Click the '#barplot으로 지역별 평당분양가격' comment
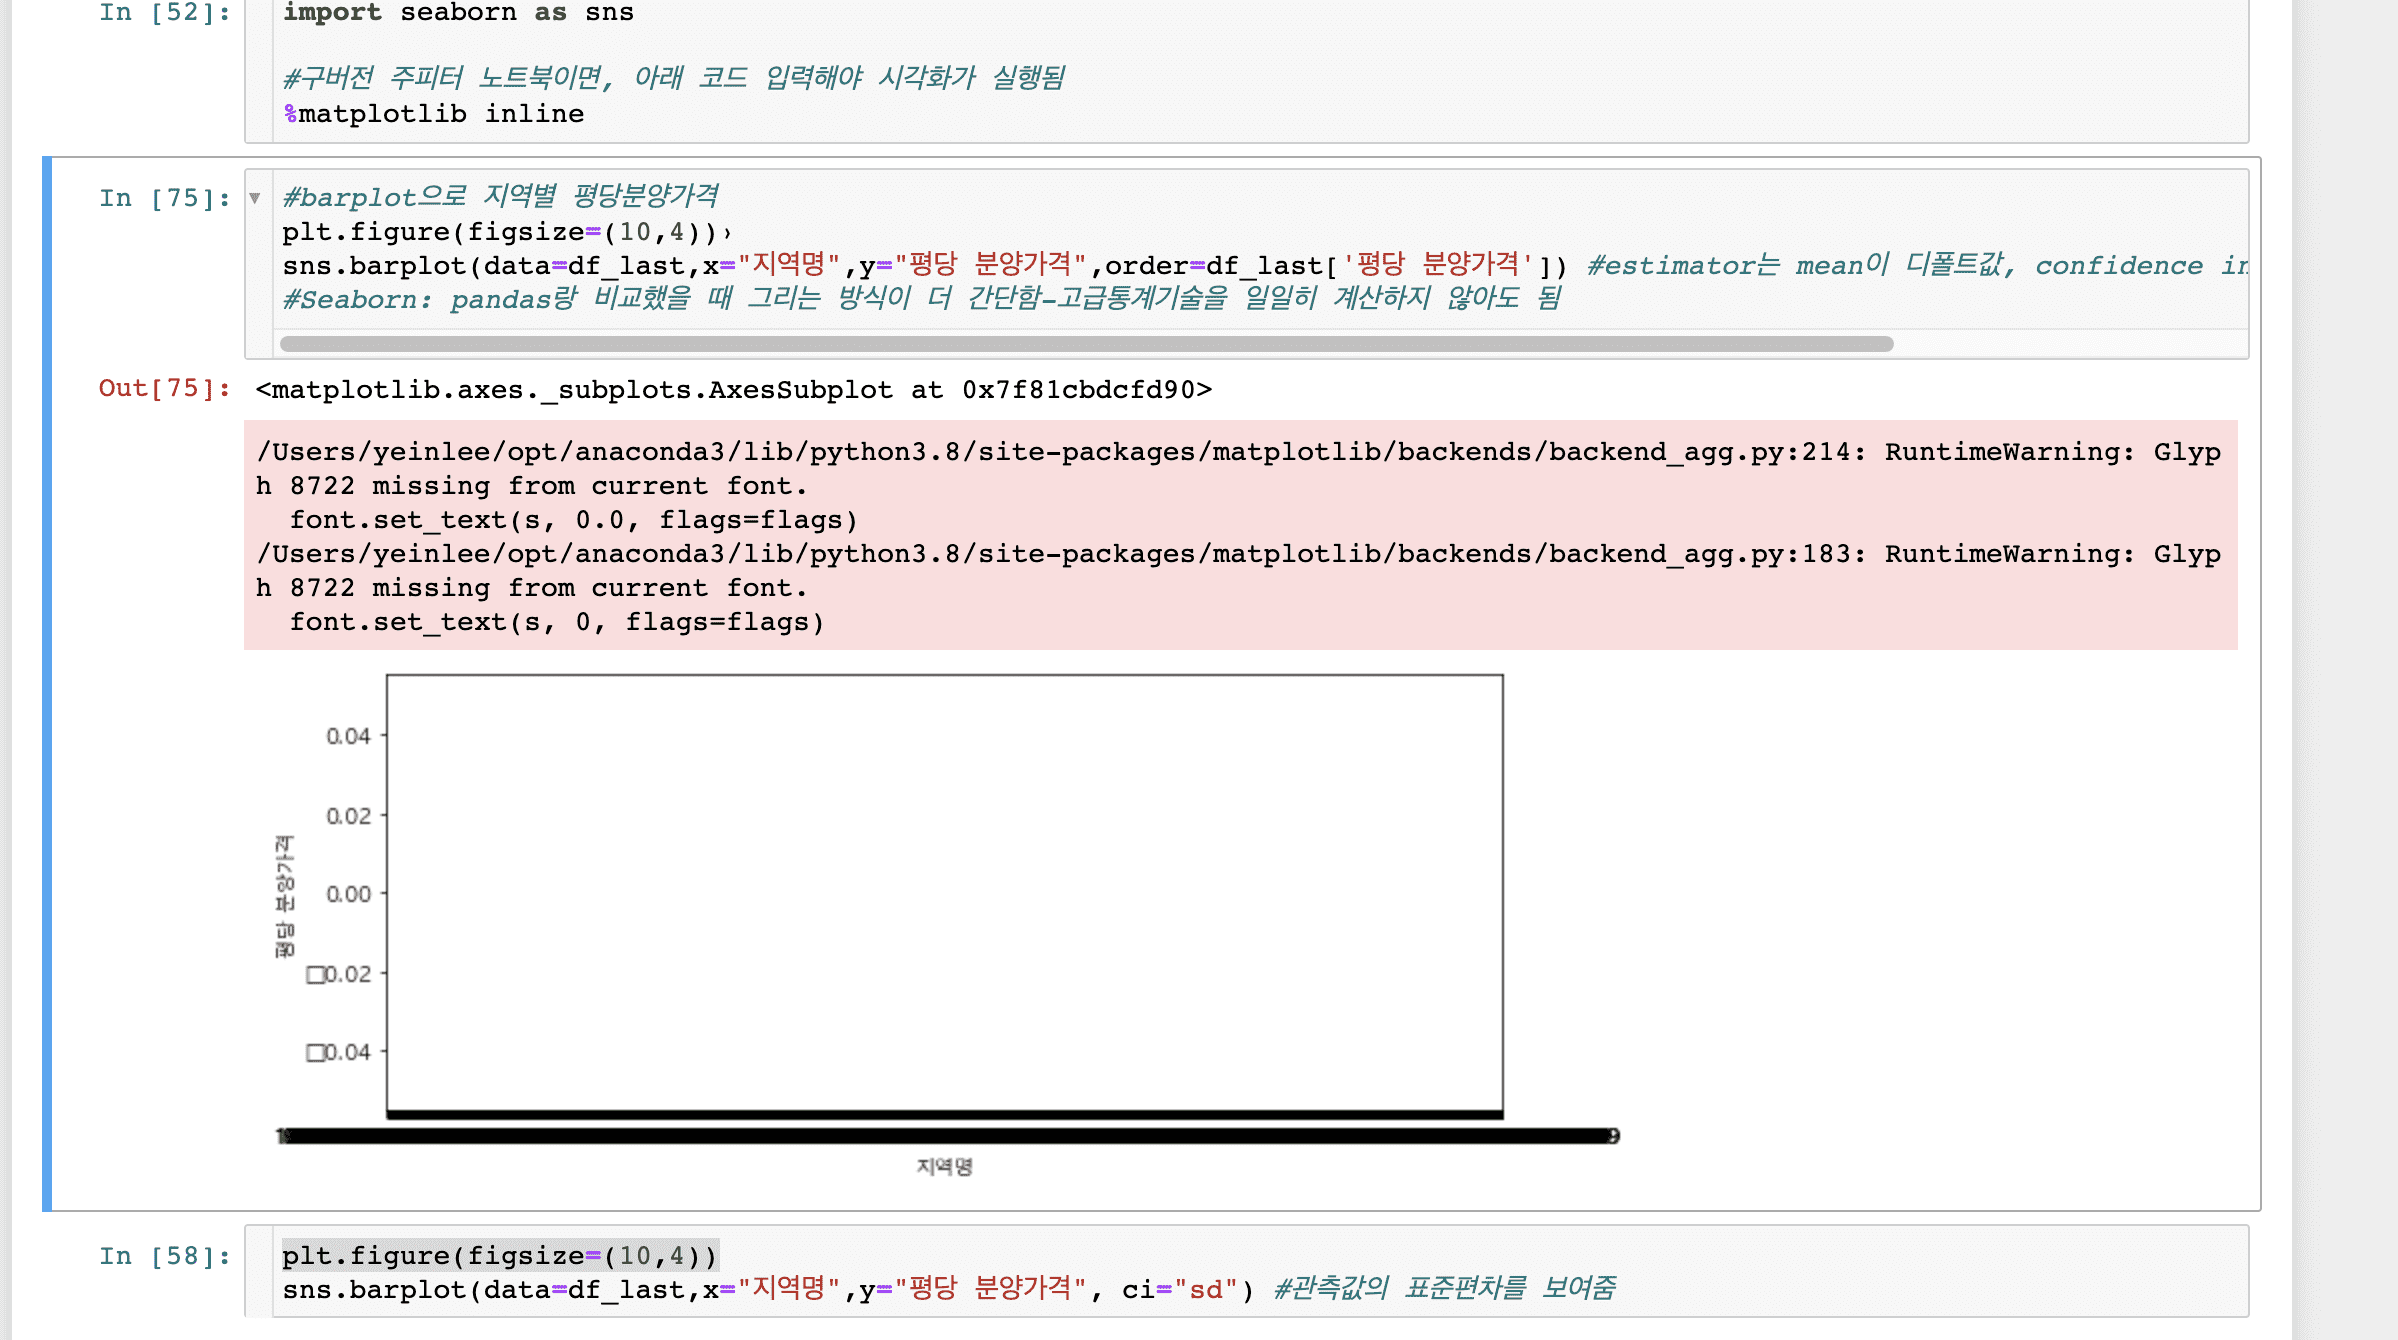 point(500,197)
